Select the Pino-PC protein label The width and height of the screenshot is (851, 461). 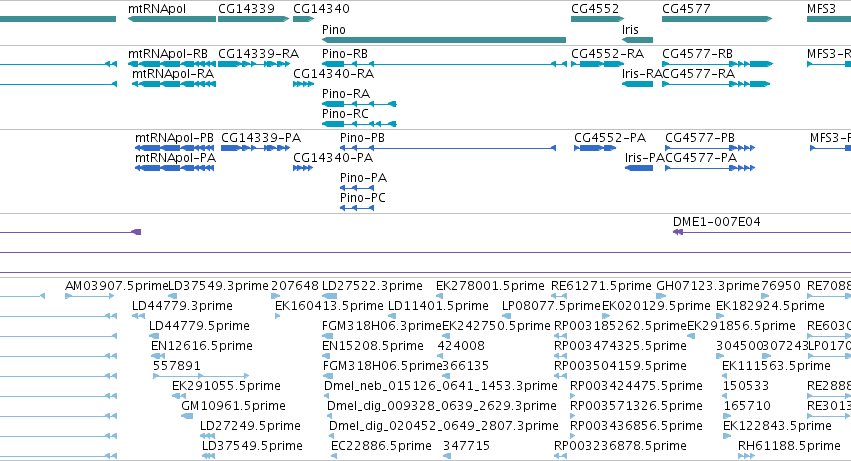[363, 198]
